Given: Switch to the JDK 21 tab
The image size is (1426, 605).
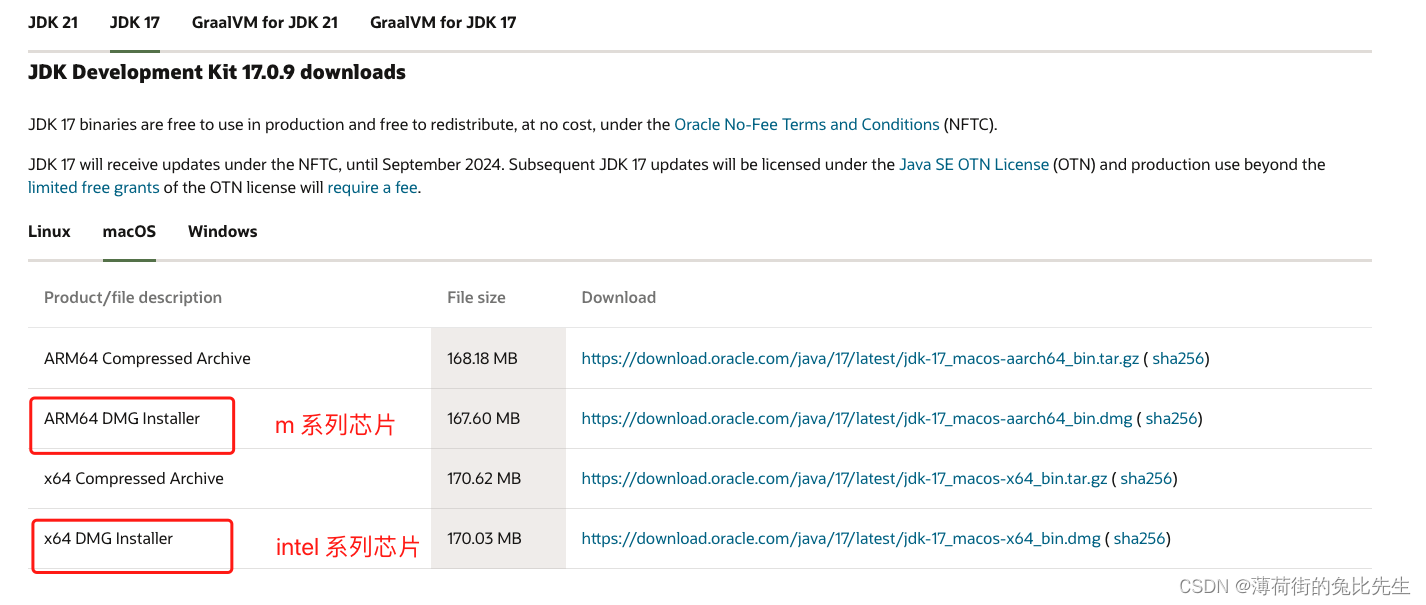Looking at the screenshot, I should [53, 21].
